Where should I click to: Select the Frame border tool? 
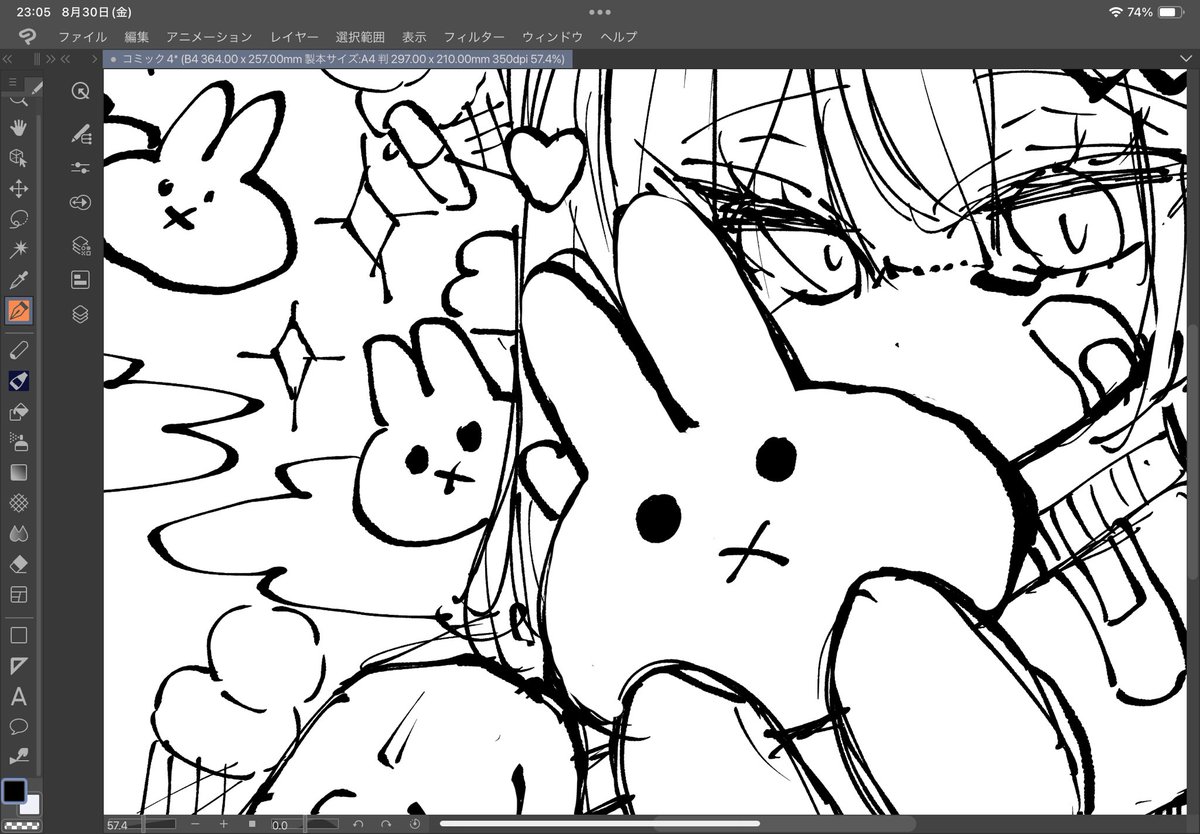(x=18, y=594)
